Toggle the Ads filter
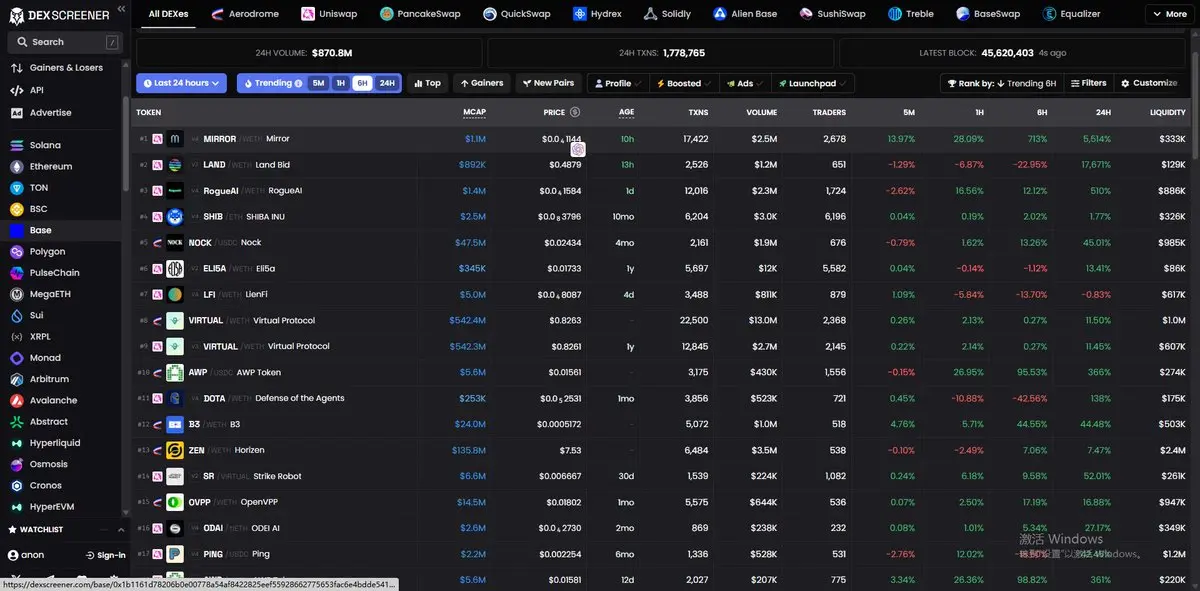 pyautogui.click(x=745, y=83)
